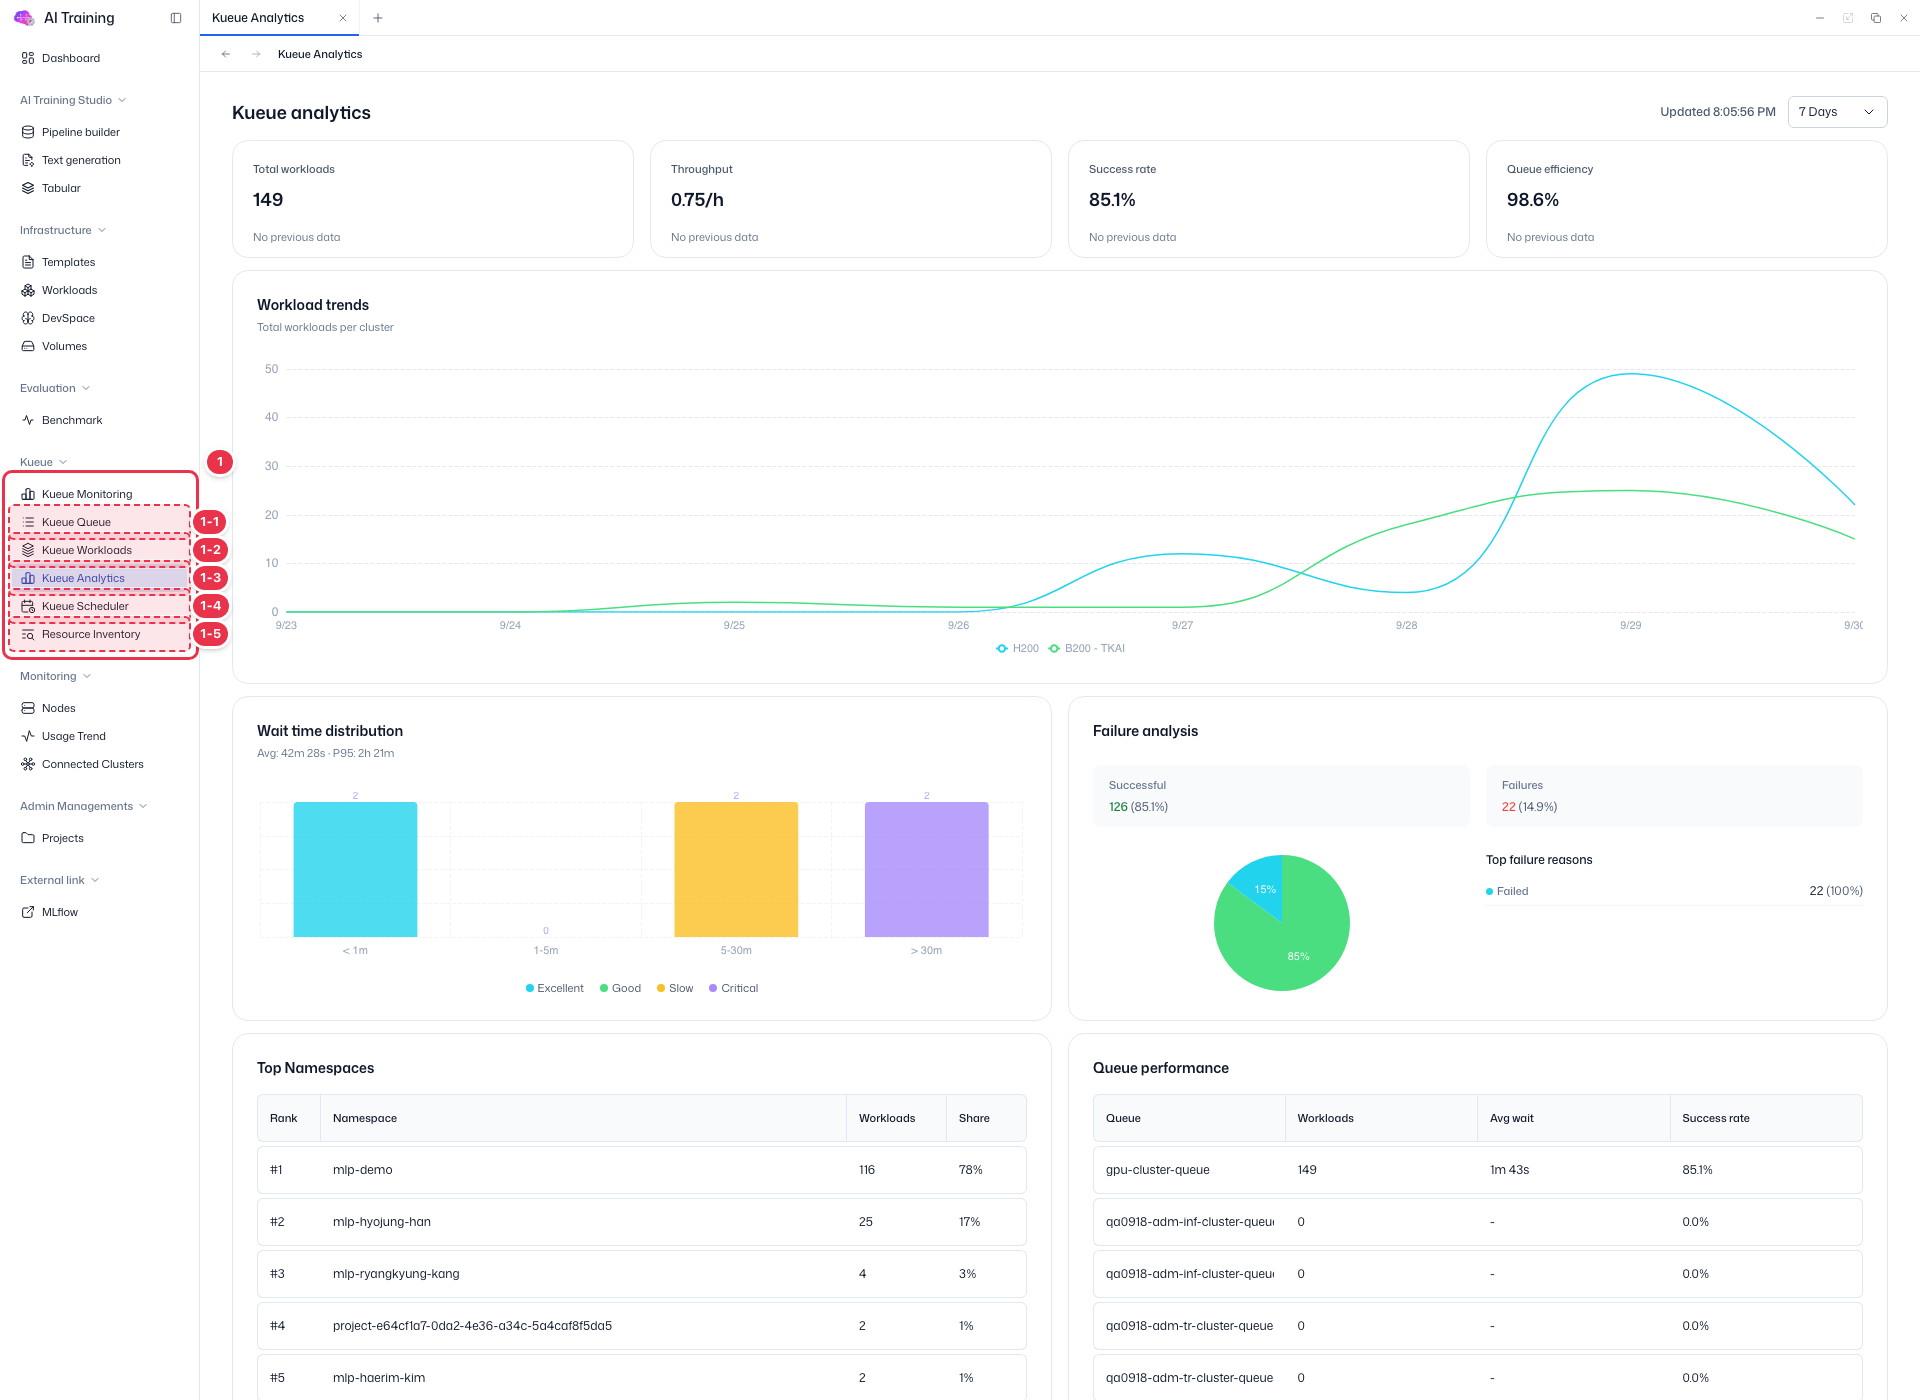Open the MLflow external link icon
Screen dimensions: 1920x1400
click(x=28, y=912)
